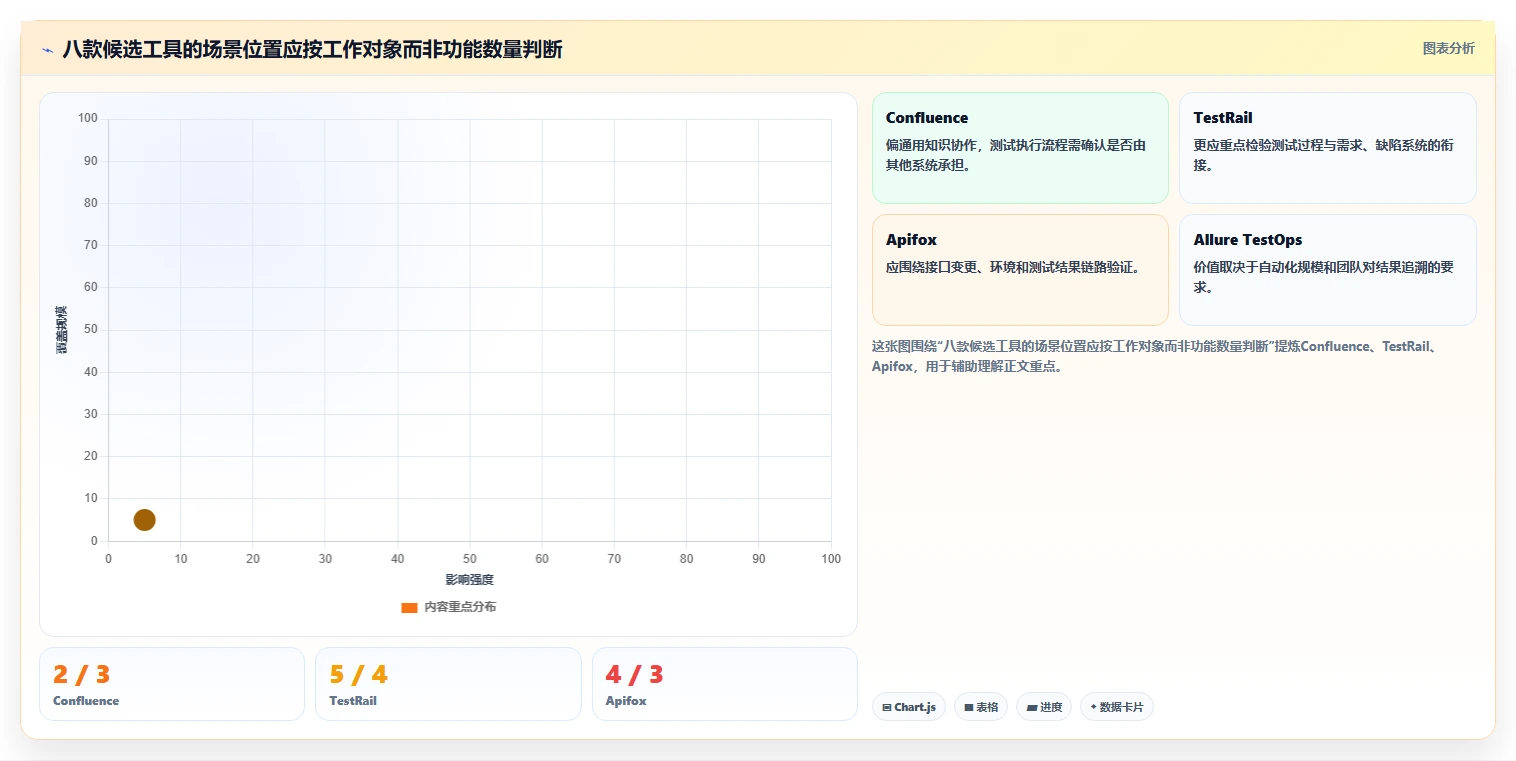Click the orange legend color box
1516x761 pixels.
pyautogui.click(x=409, y=607)
